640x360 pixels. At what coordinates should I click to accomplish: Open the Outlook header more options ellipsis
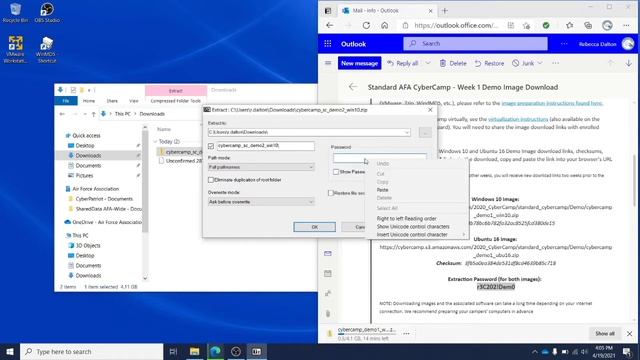click(564, 44)
